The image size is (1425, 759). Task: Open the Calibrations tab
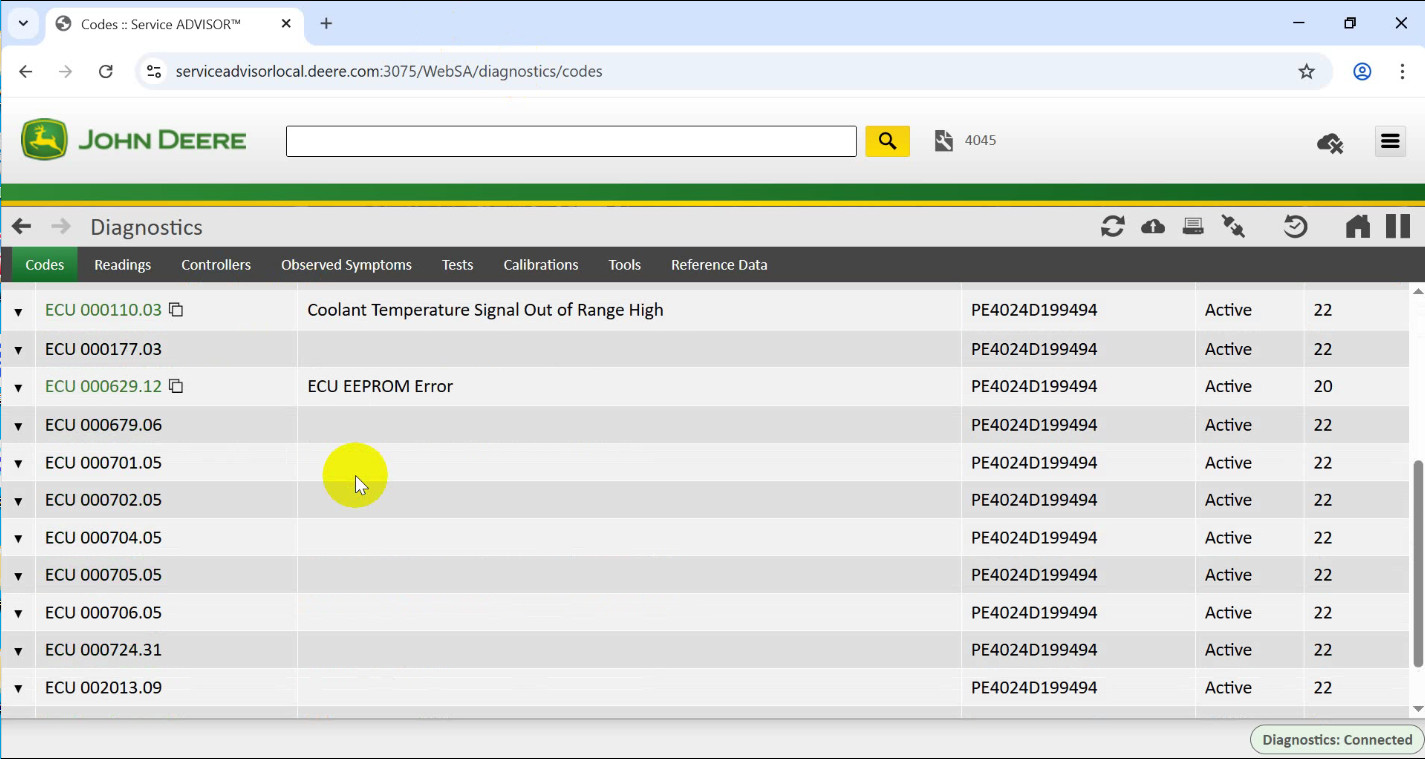[x=540, y=265]
